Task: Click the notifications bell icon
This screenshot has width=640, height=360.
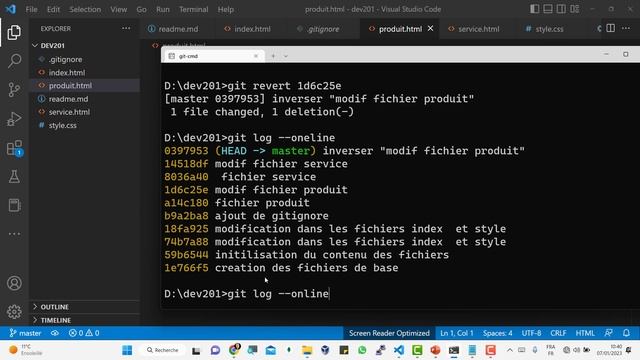Action: [626, 333]
